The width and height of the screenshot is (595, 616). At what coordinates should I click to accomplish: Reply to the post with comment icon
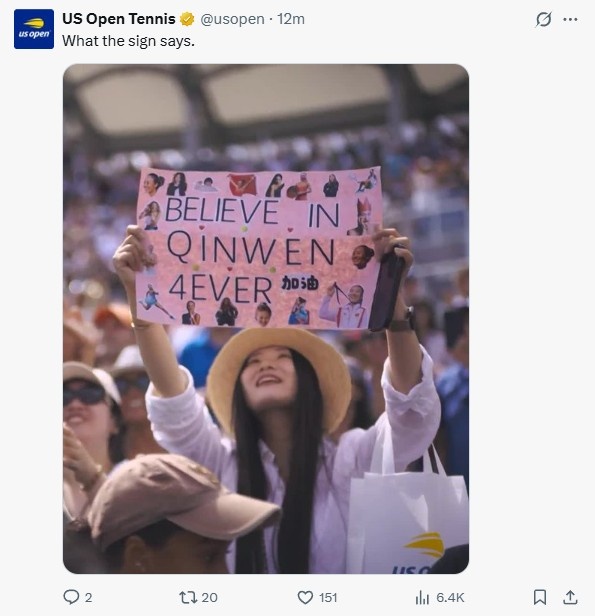(71, 597)
